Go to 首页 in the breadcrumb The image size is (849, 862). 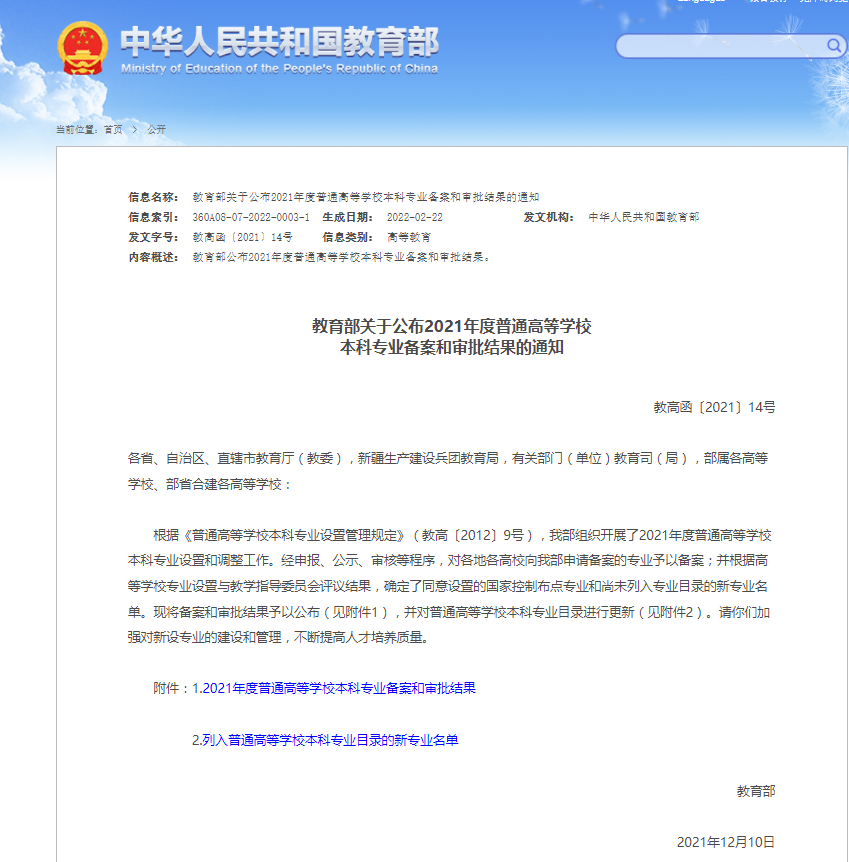(113, 130)
